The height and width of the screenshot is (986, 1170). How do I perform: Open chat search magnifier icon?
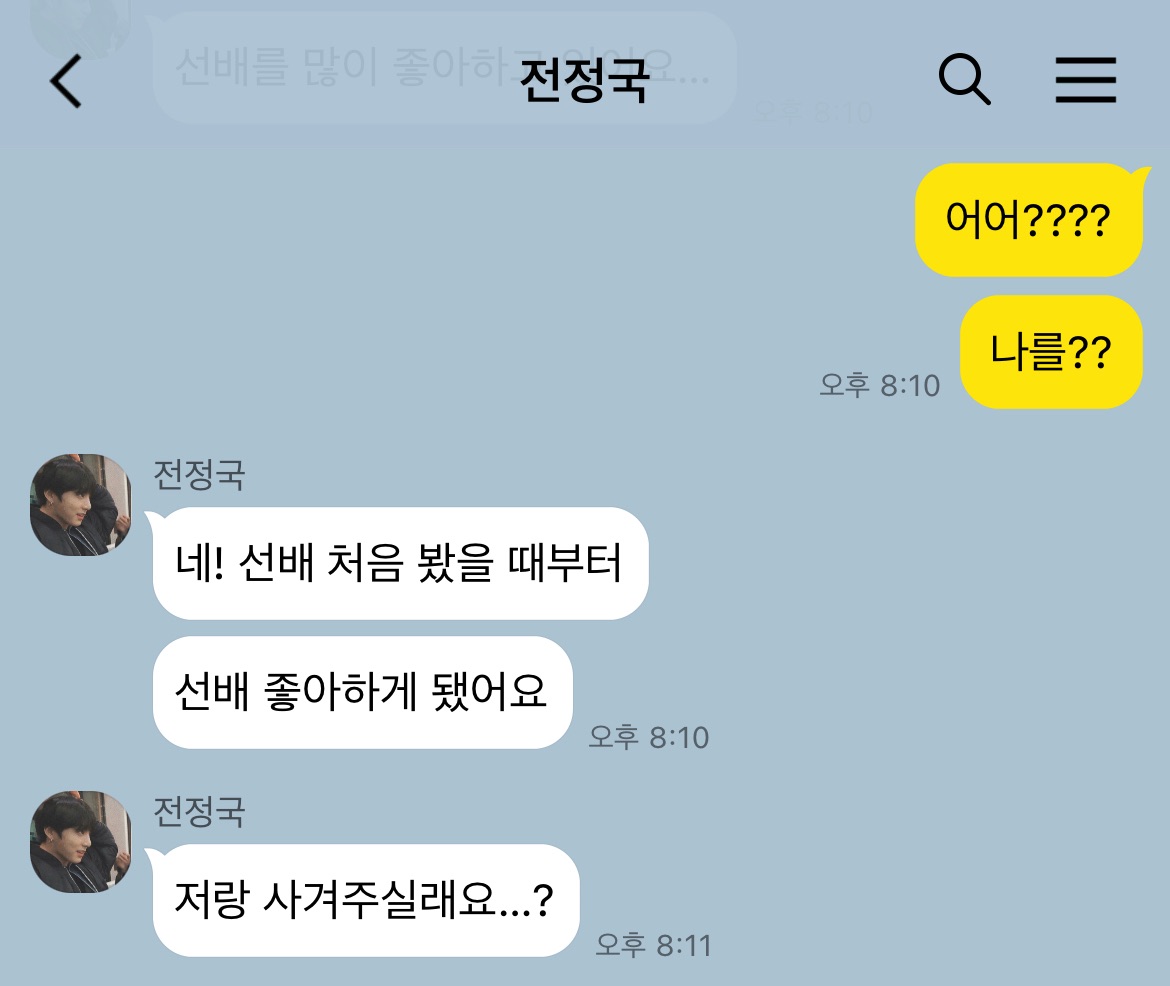964,78
